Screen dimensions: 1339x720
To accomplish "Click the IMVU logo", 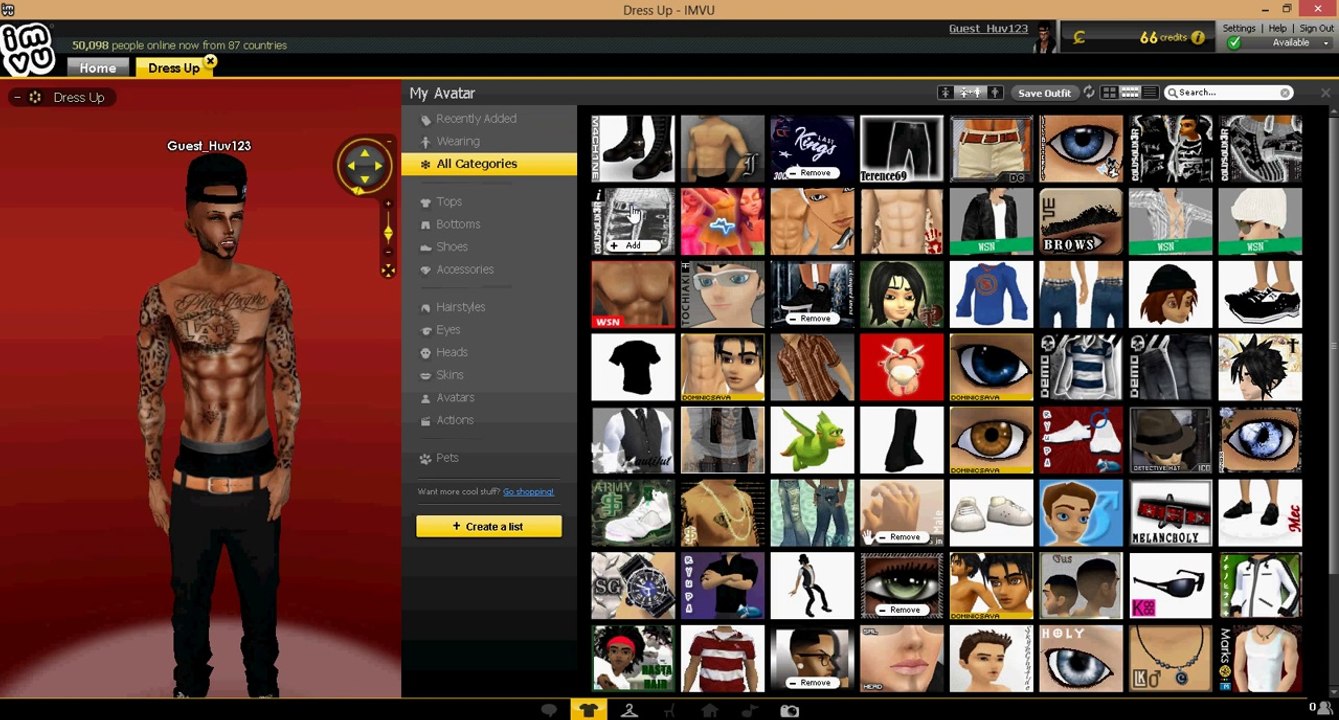I will click(x=27, y=49).
